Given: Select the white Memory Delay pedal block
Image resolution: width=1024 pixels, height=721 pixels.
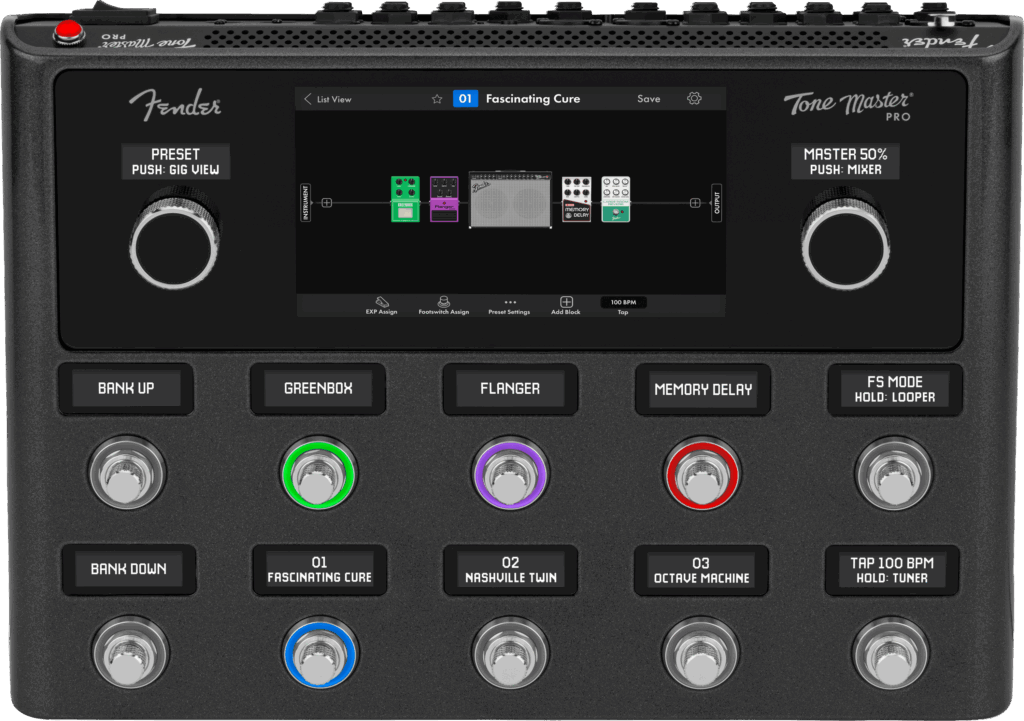Looking at the screenshot, I should click(577, 199).
